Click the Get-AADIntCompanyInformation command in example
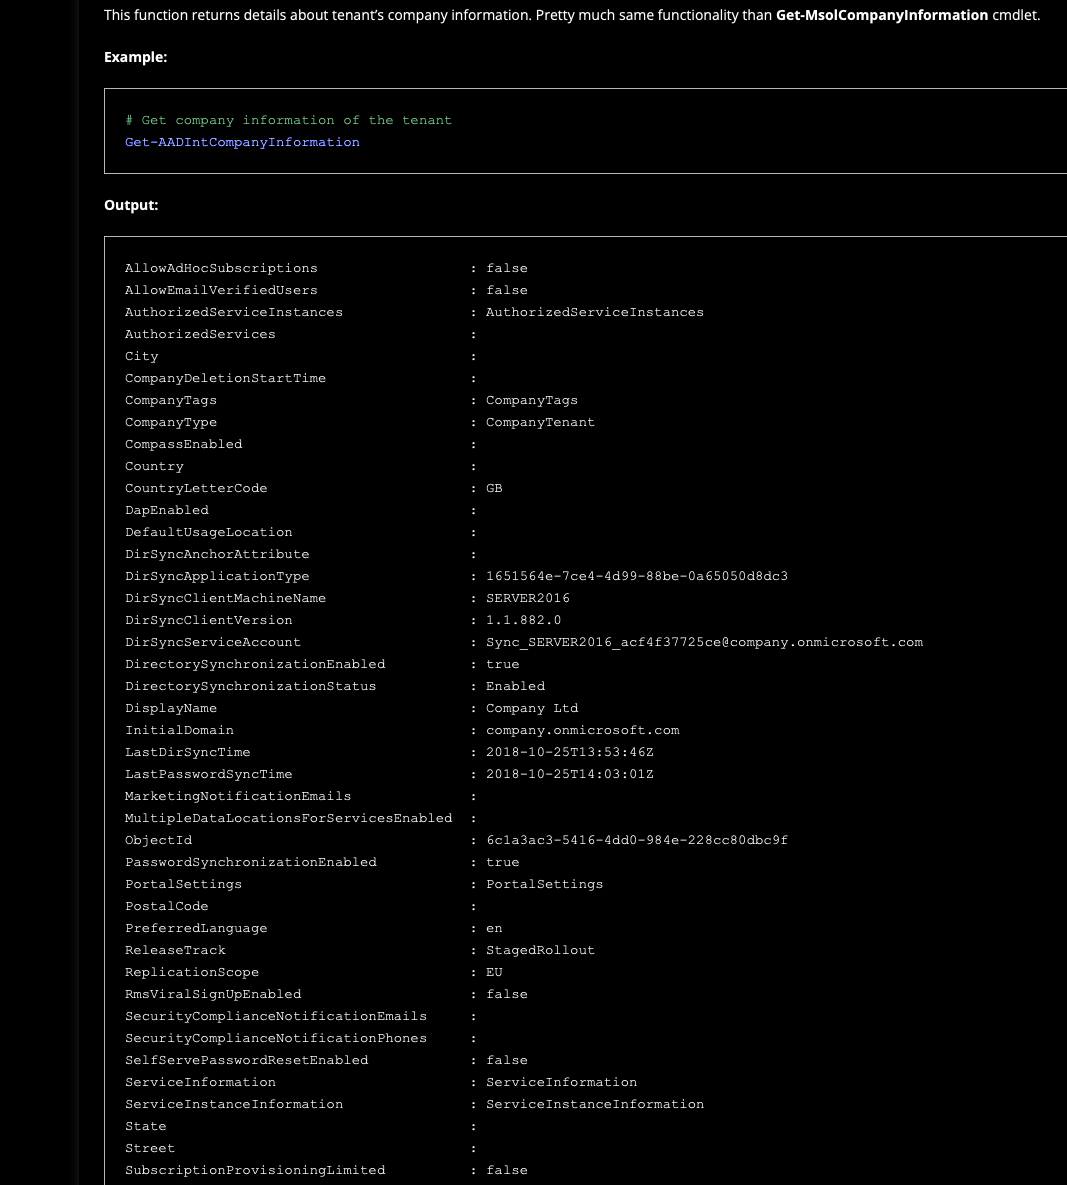The width and height of the screenshot is (1067, 1185). coord(242,142)
